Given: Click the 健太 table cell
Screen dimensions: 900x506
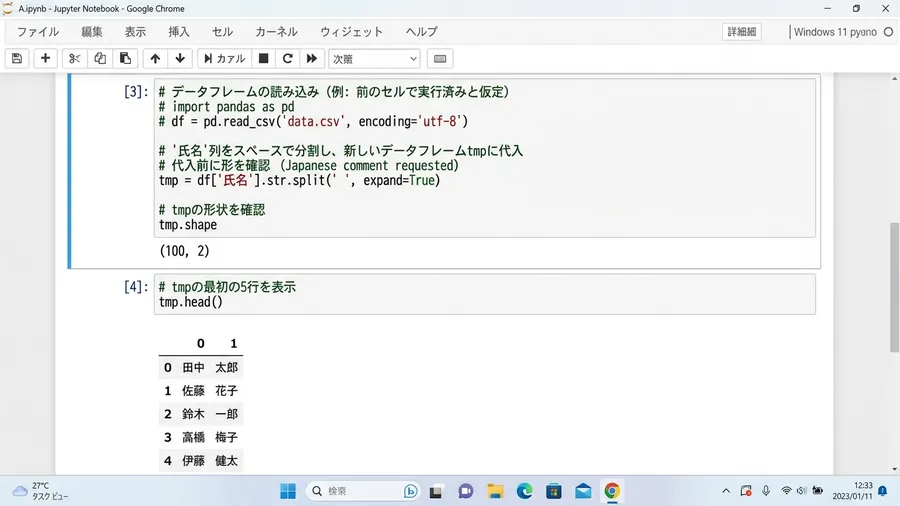Looking at the screenshot, I should click(226, 461).
